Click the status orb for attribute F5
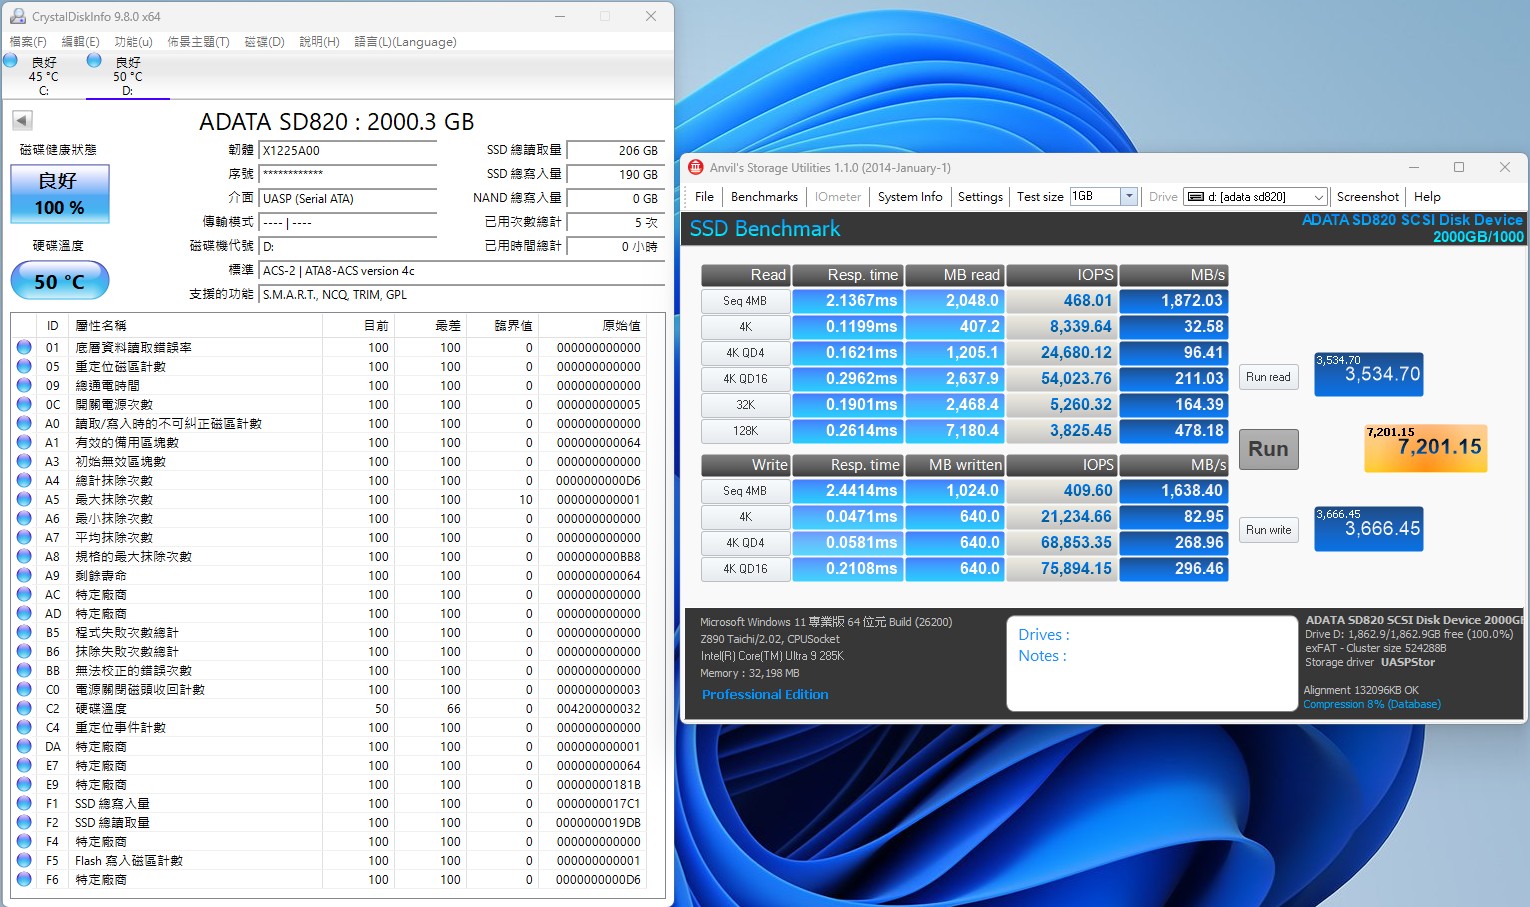 (x=24, y=860)
